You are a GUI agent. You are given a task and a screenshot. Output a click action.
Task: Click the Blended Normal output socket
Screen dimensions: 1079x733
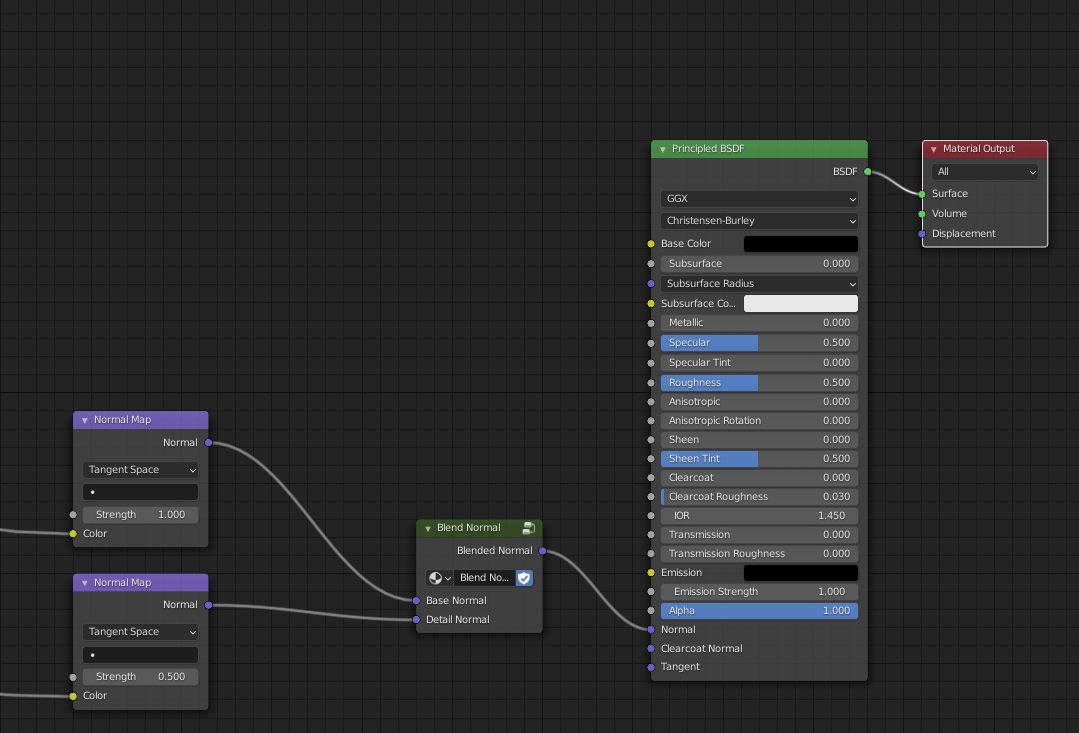pyautogui.click(x=543, y=551)
